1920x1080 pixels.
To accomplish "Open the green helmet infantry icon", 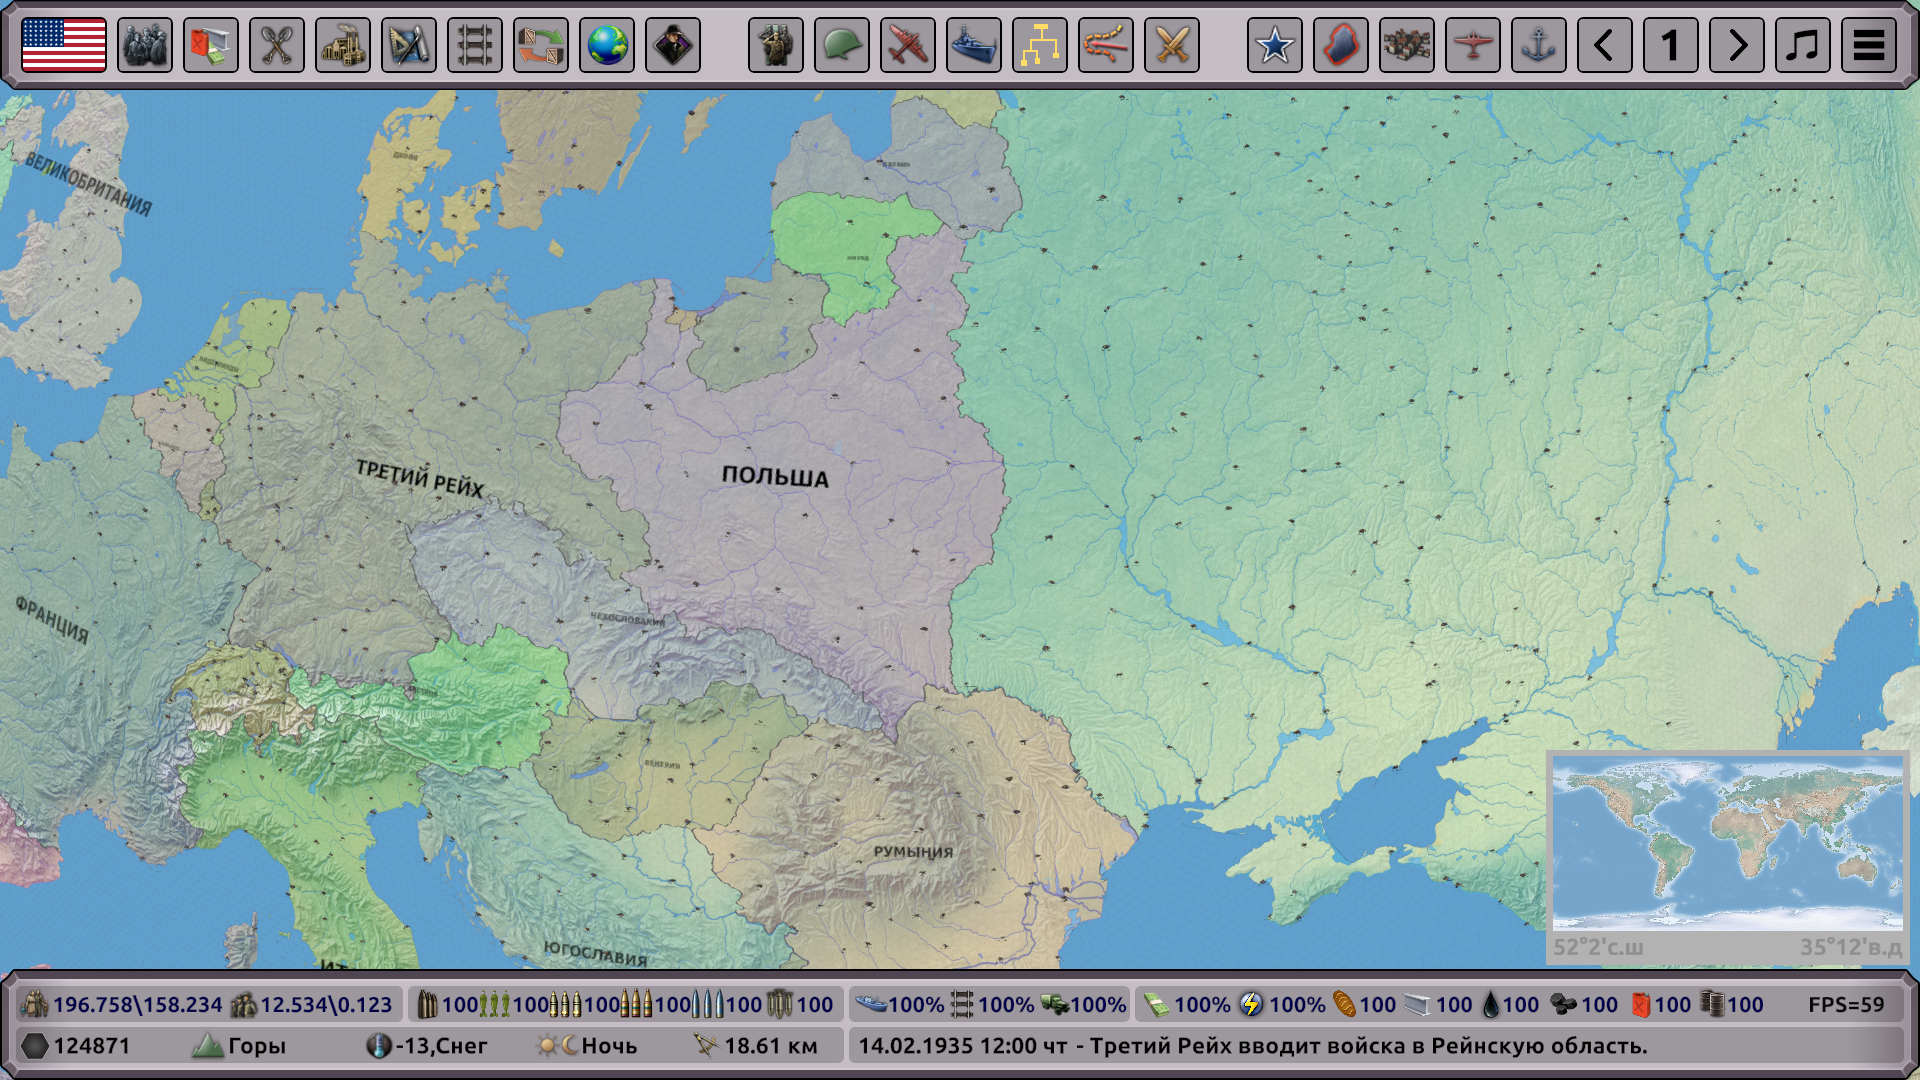I will pyautogui.click(x=841, y=45).
